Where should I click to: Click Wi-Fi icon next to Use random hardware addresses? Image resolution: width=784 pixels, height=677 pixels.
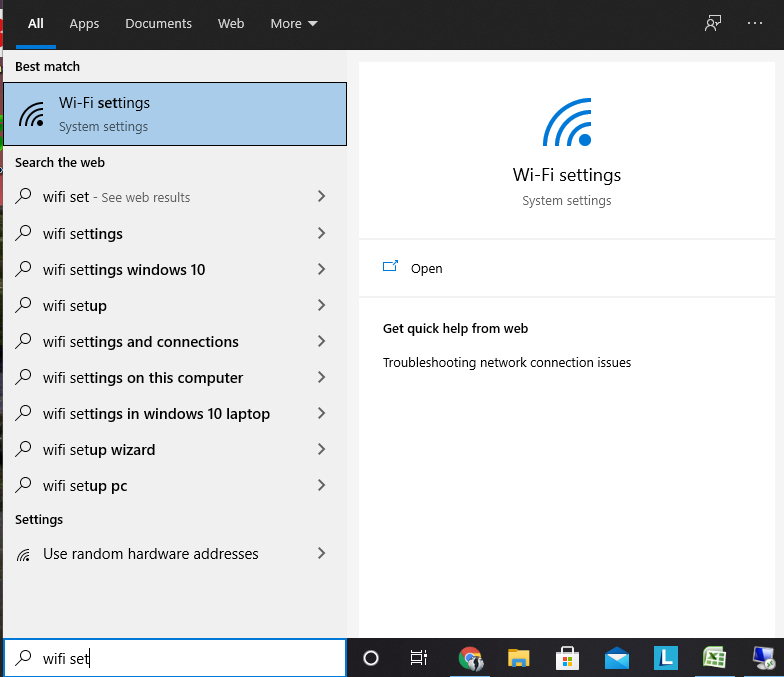23,554
